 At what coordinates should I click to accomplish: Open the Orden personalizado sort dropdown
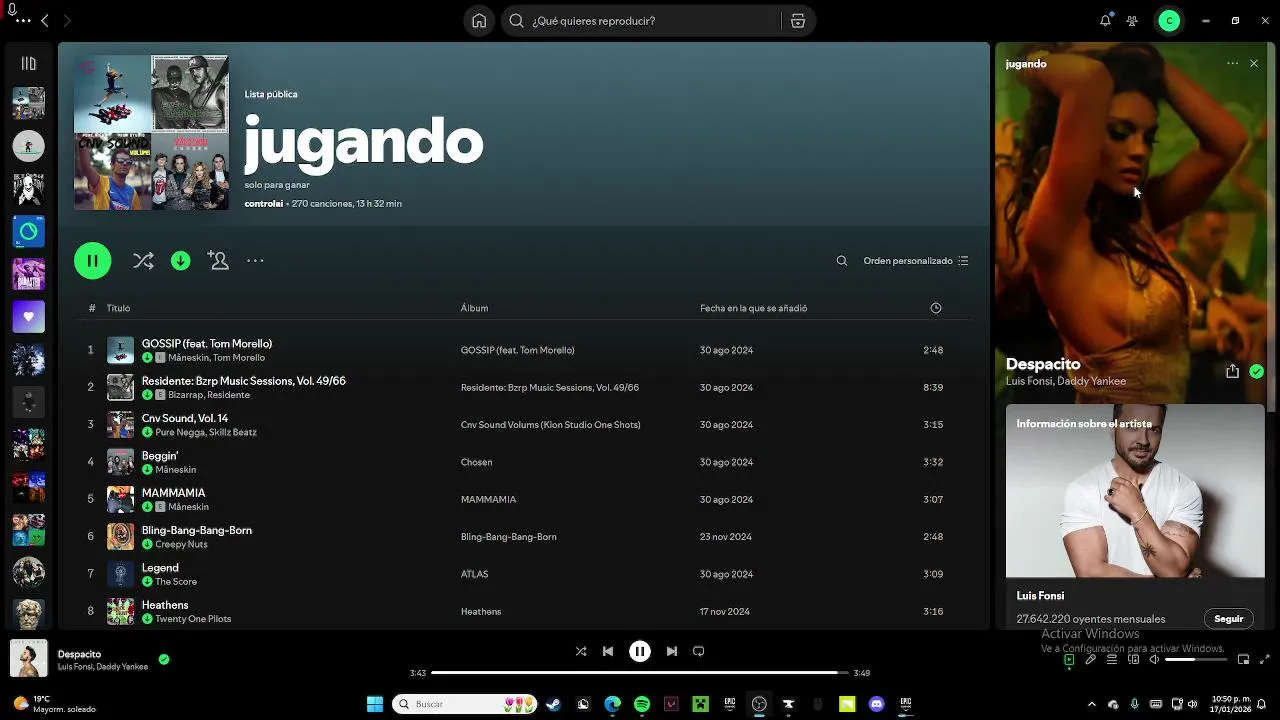(916, 261)
